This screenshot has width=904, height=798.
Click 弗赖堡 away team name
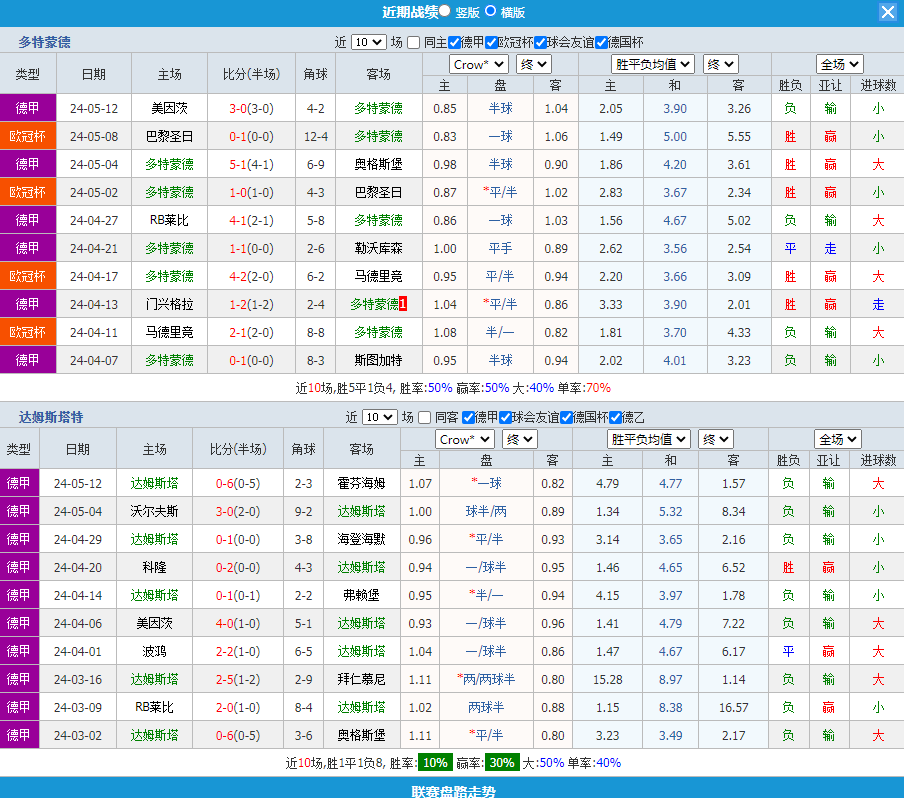point(361,595)
